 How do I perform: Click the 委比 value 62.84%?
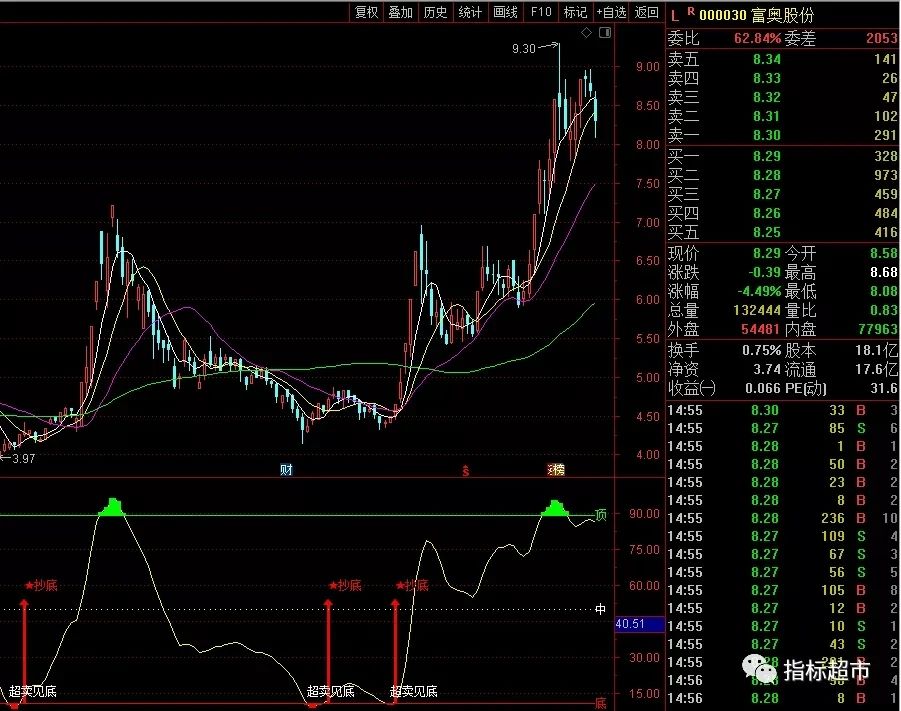pos(757,39)
